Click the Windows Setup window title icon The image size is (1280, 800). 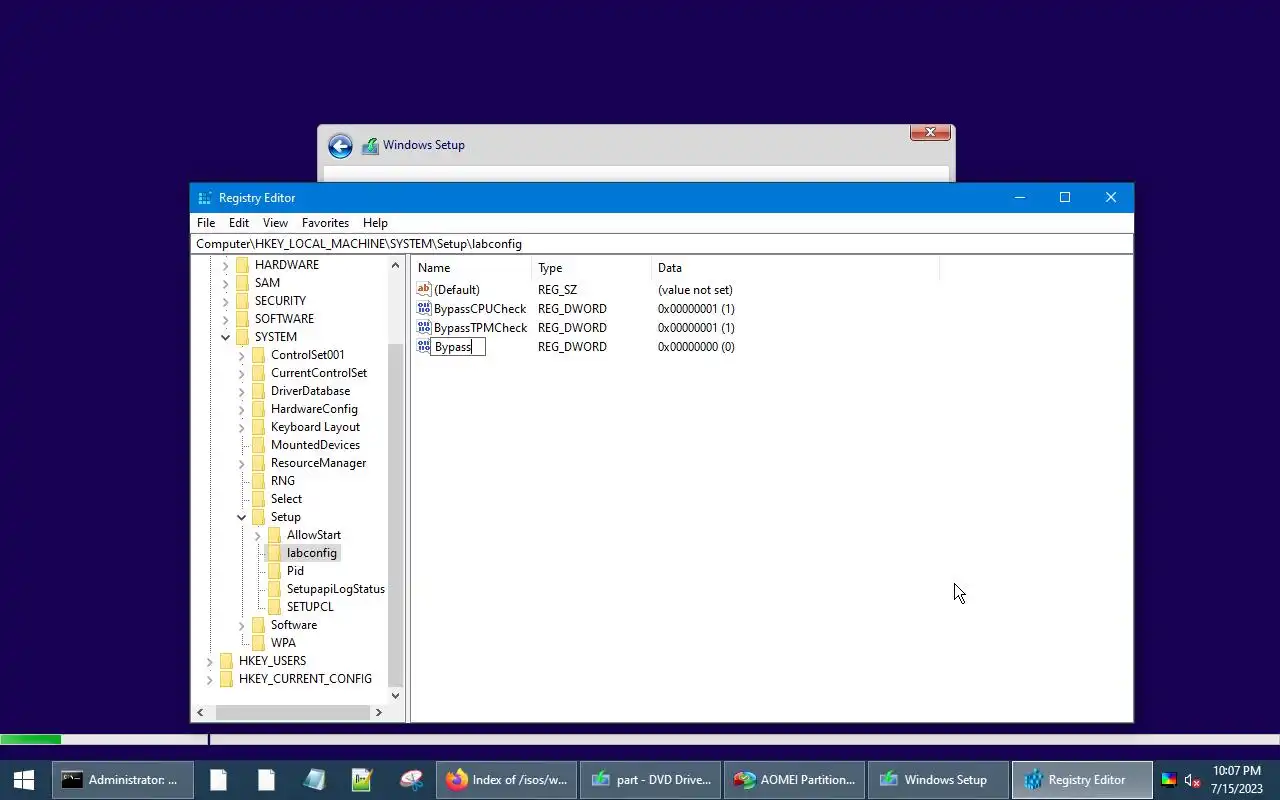click(x=370, y=146)
